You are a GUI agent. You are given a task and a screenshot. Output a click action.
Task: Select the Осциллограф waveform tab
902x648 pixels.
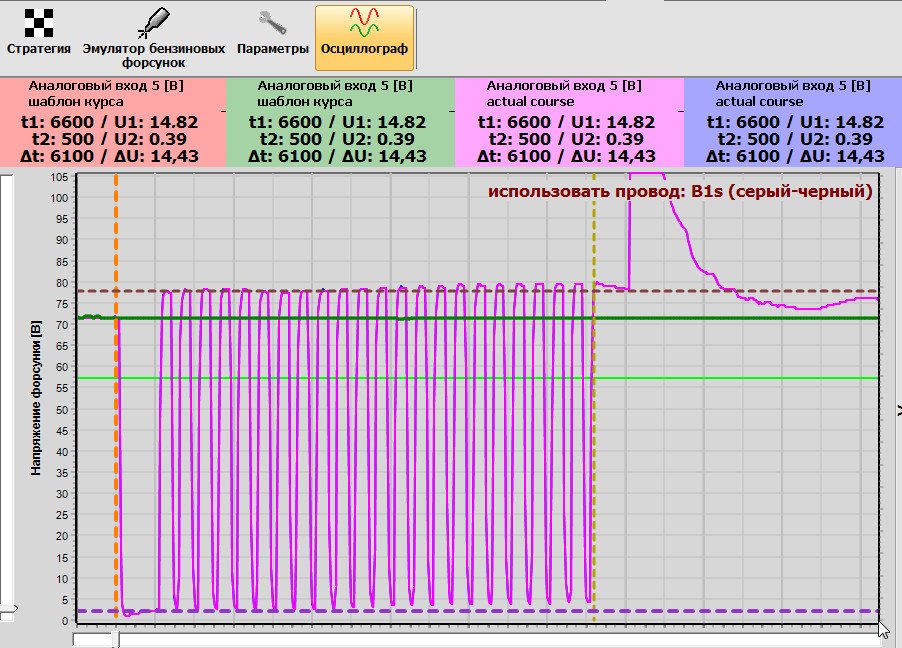click(x=364, y=36)
